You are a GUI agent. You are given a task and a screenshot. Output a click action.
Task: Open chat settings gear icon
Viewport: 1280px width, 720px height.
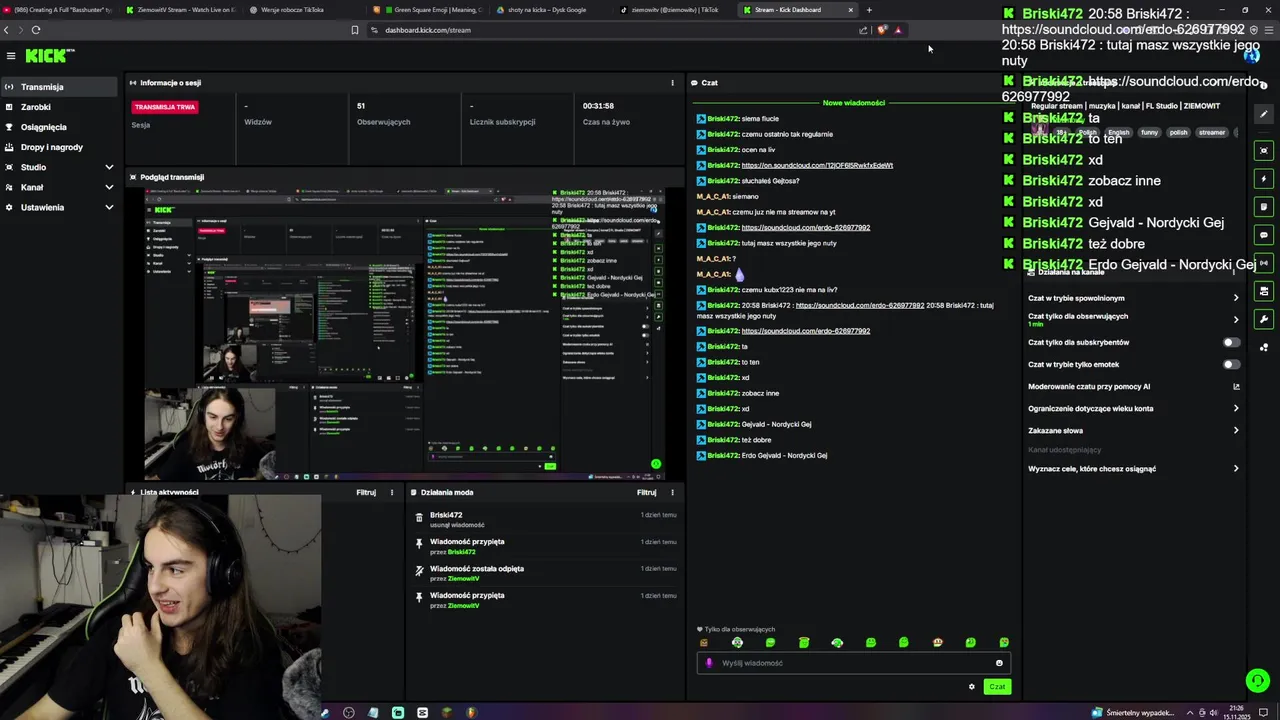971,687
